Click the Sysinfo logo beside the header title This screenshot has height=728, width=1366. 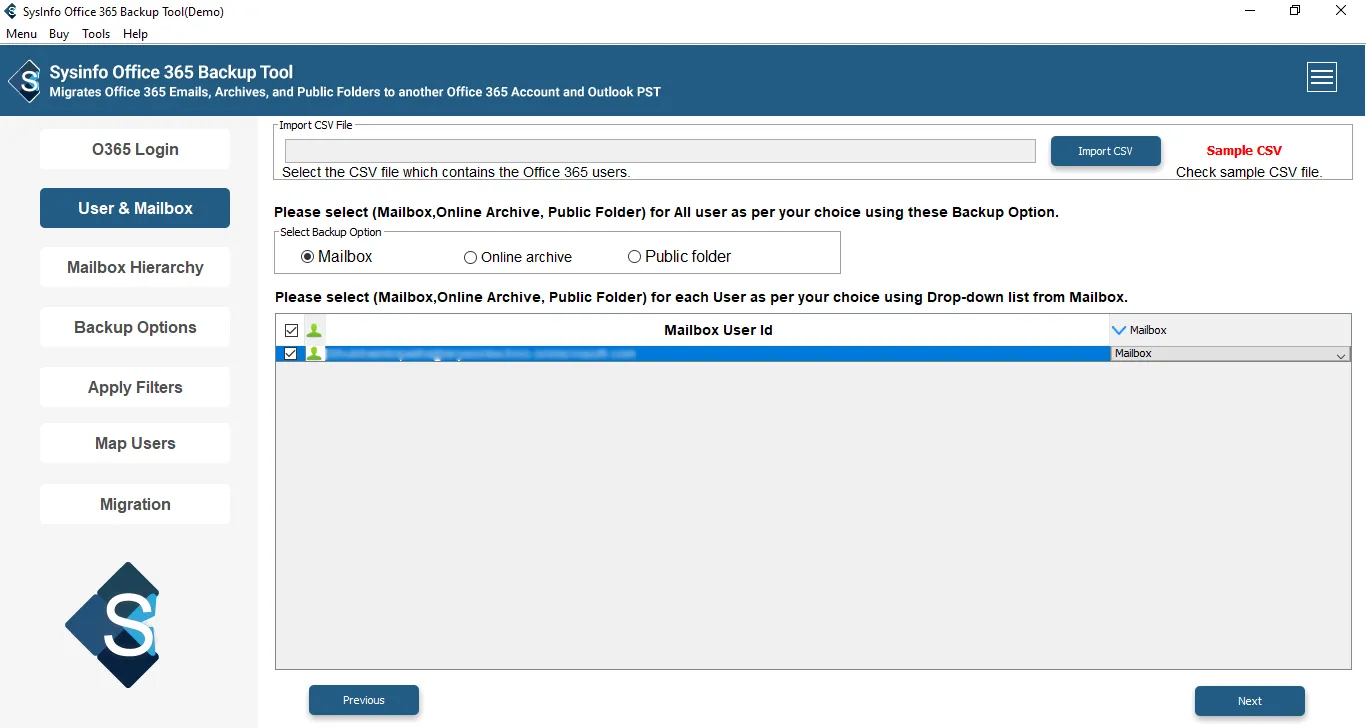pyautogui.click(x=25, y=81)
